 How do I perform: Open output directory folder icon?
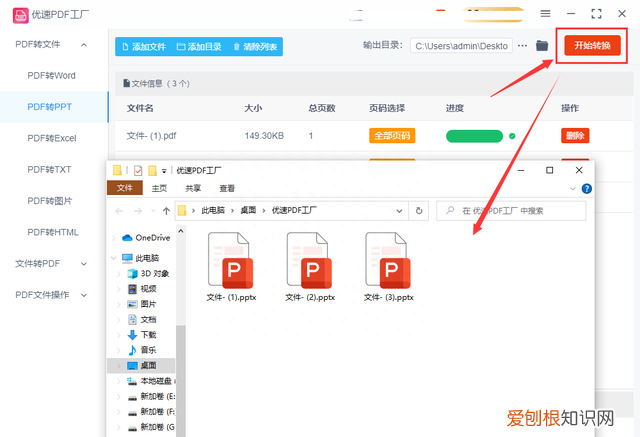(x=542, y=46)
